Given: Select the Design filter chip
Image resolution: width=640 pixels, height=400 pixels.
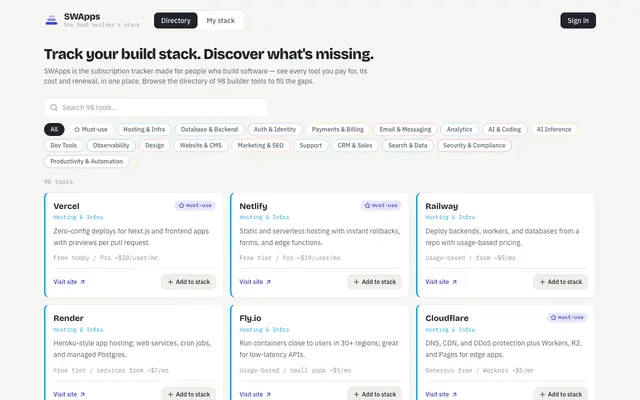Looking at the screenshot, I should pos(155,145).
